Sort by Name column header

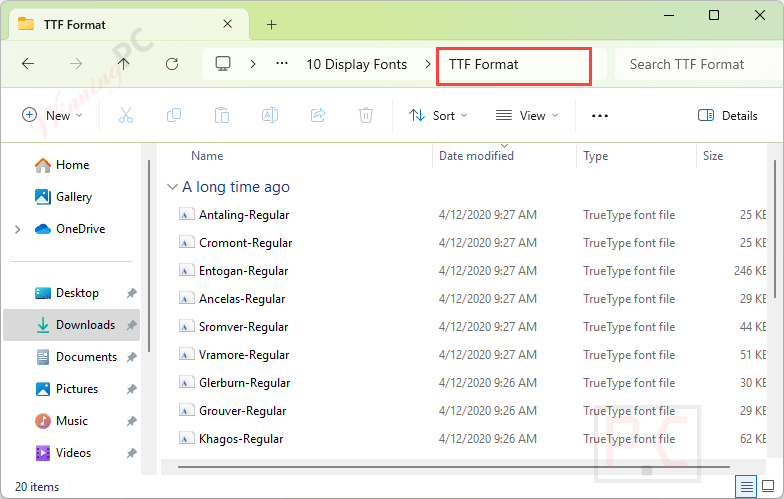point(207,156)
